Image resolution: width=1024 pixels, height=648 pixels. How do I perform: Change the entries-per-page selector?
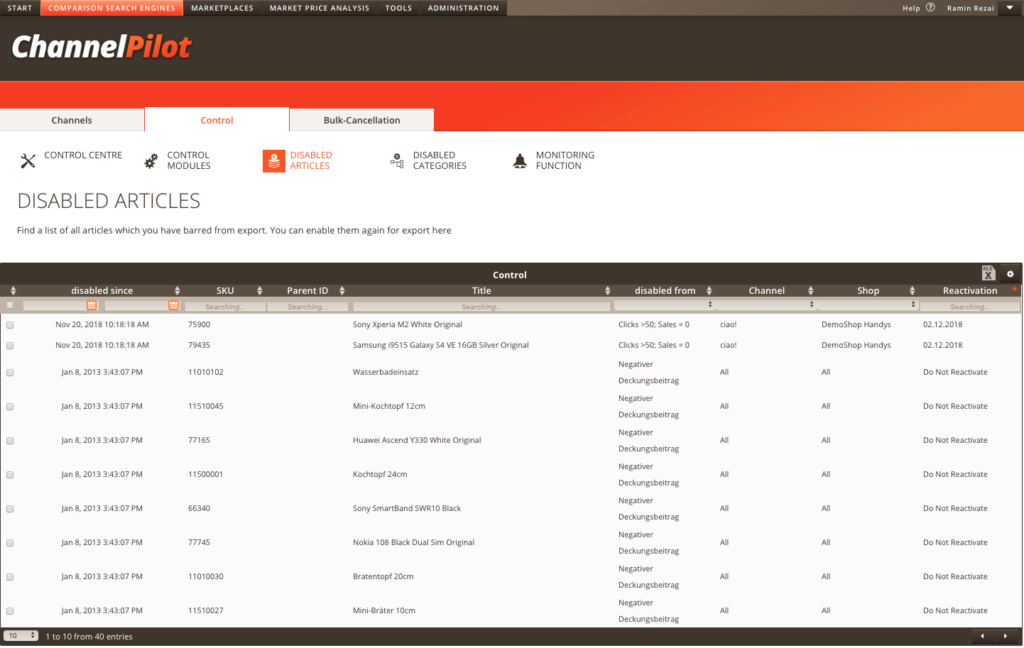click(20, 636)
